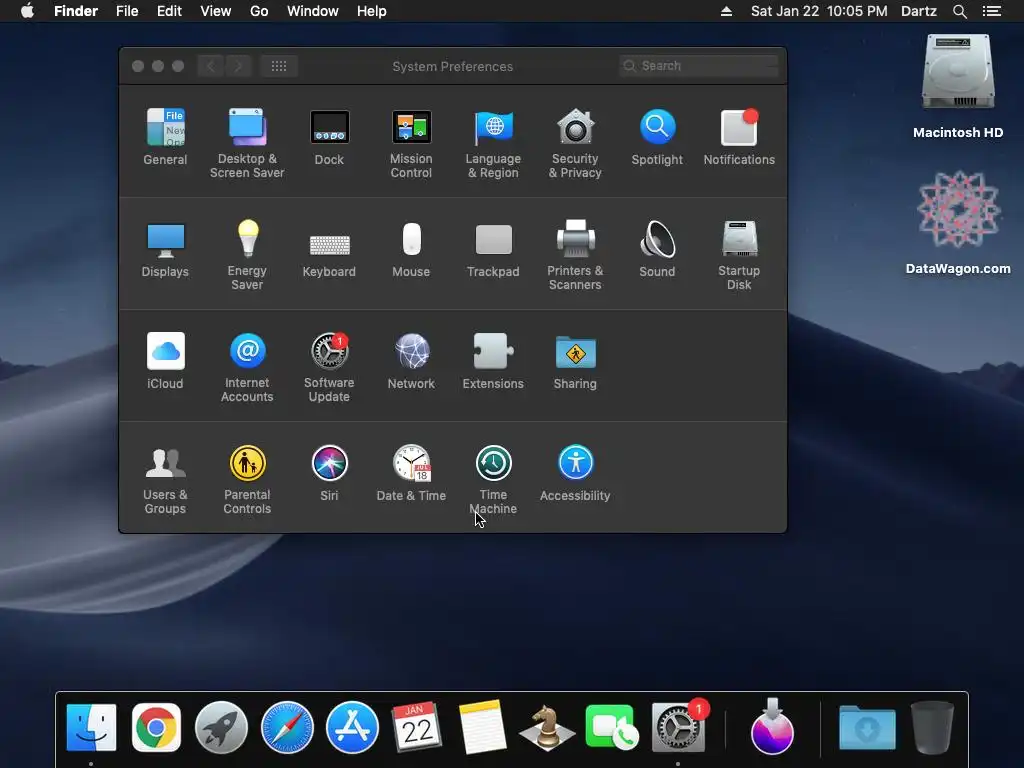
Task: Open the Displays preferences pane
Action: pos(165,249)
